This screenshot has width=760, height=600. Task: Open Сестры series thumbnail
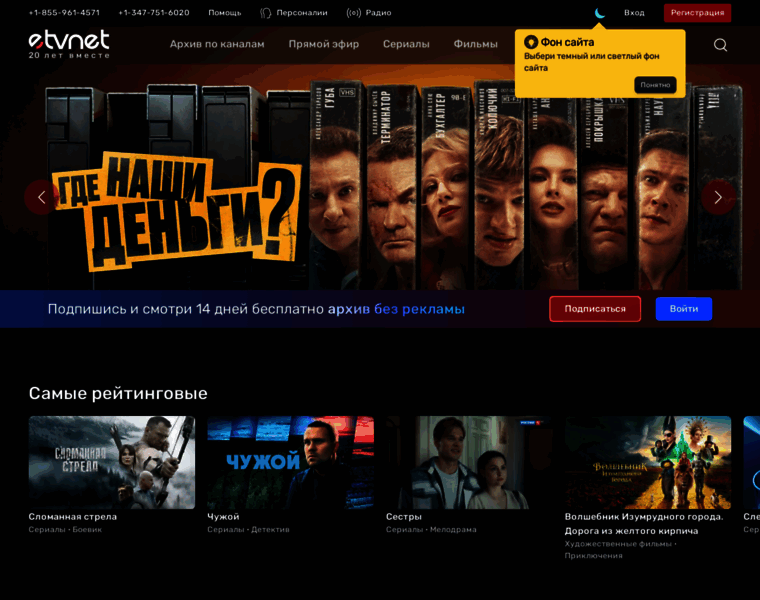pyautogui.click(x=469, y=462)
